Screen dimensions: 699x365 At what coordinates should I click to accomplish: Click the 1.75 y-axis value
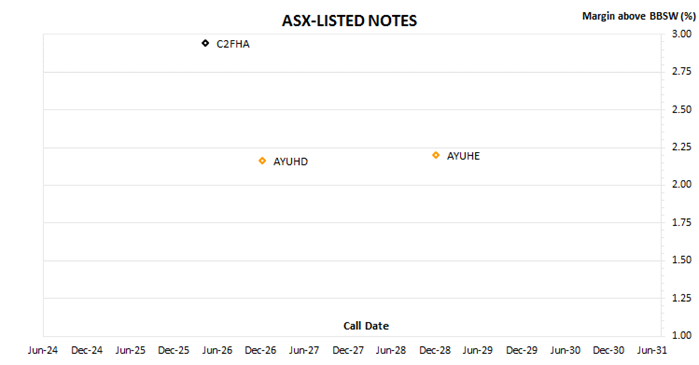tap(682, 222)
